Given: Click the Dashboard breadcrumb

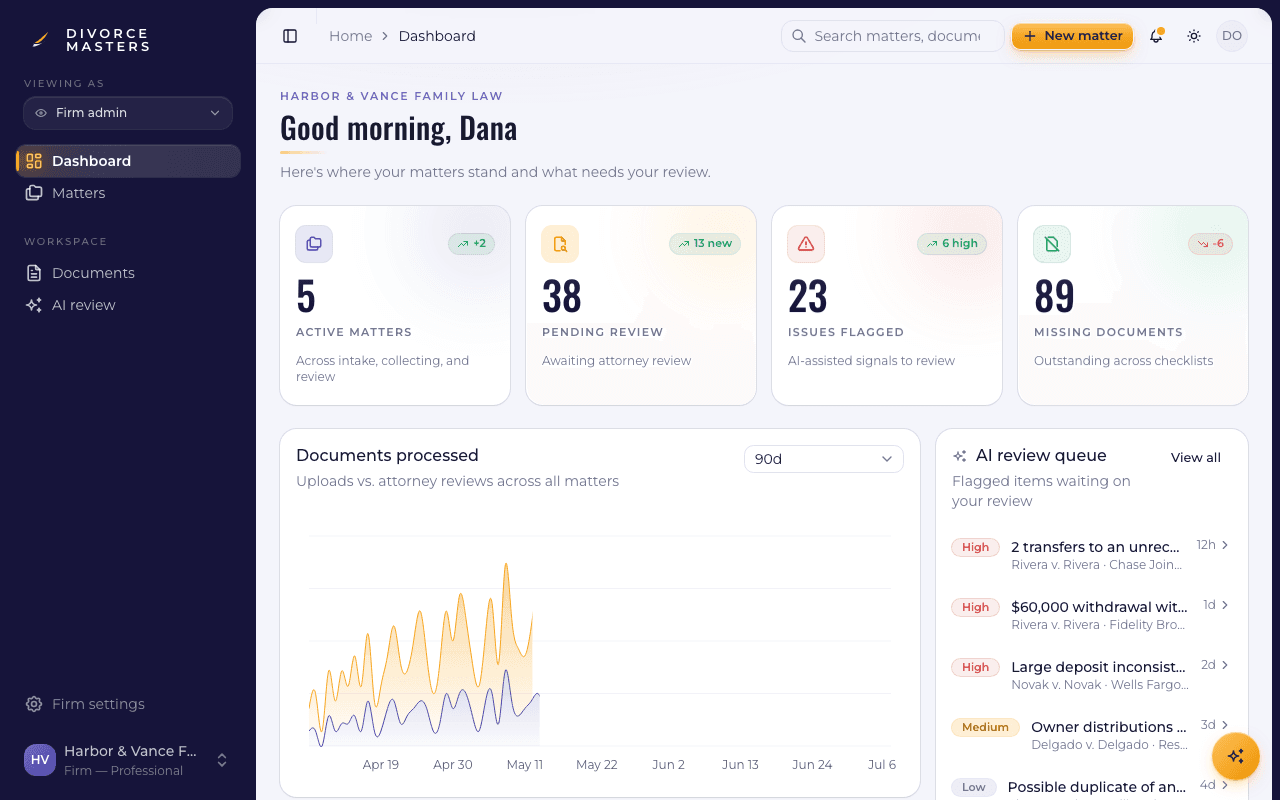Looking at the screenshot, I should 437,36.
